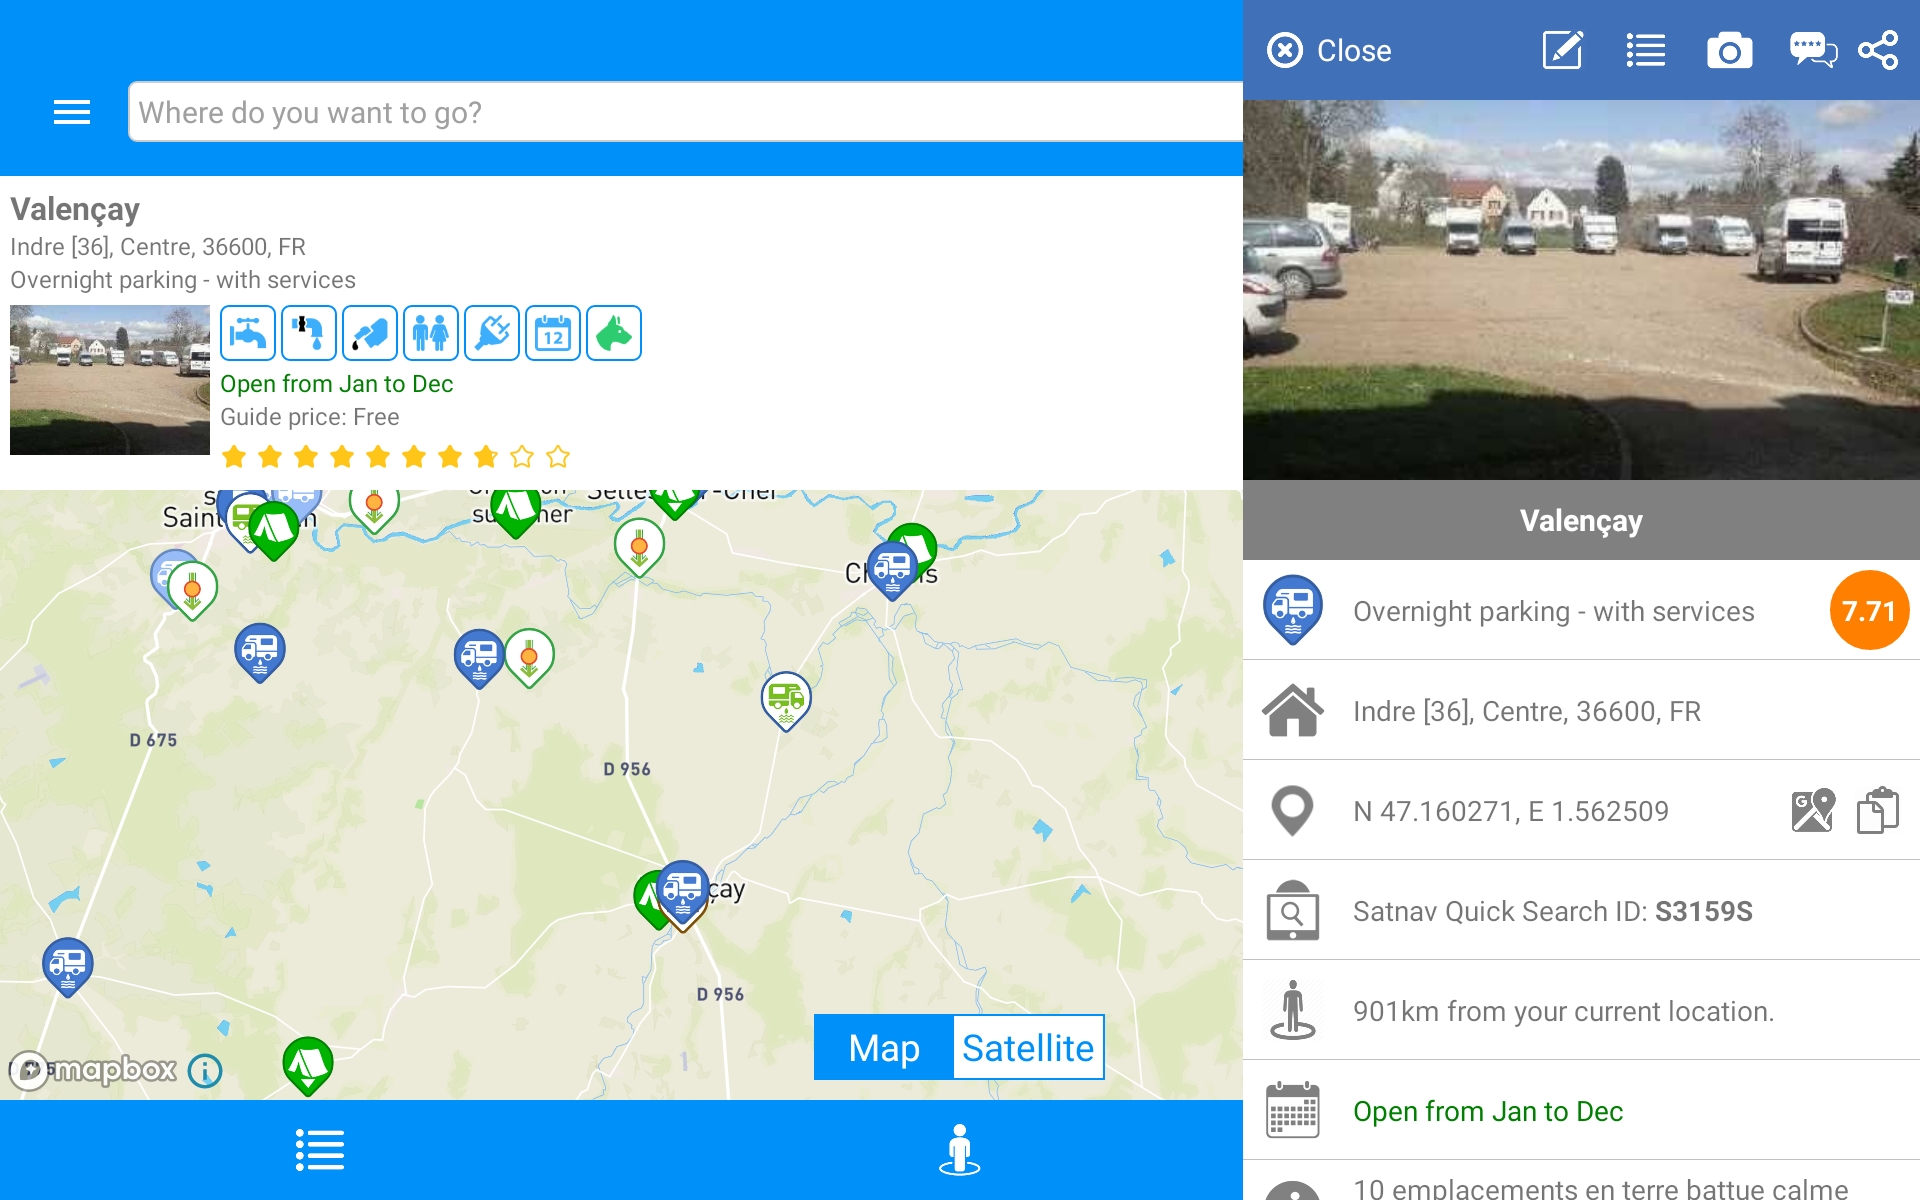This screenshot has width=1920, height=1200.
Task: Center map on my current location
Action: 959,1150
